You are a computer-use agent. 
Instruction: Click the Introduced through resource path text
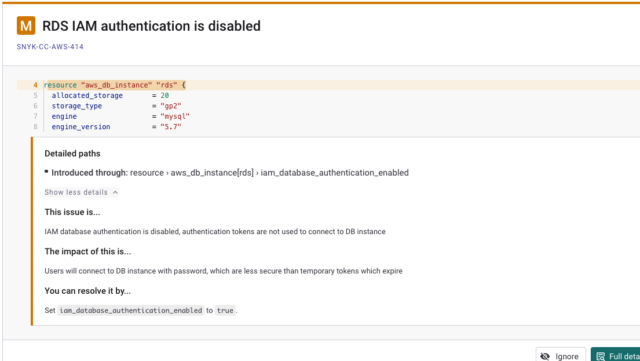269,173
